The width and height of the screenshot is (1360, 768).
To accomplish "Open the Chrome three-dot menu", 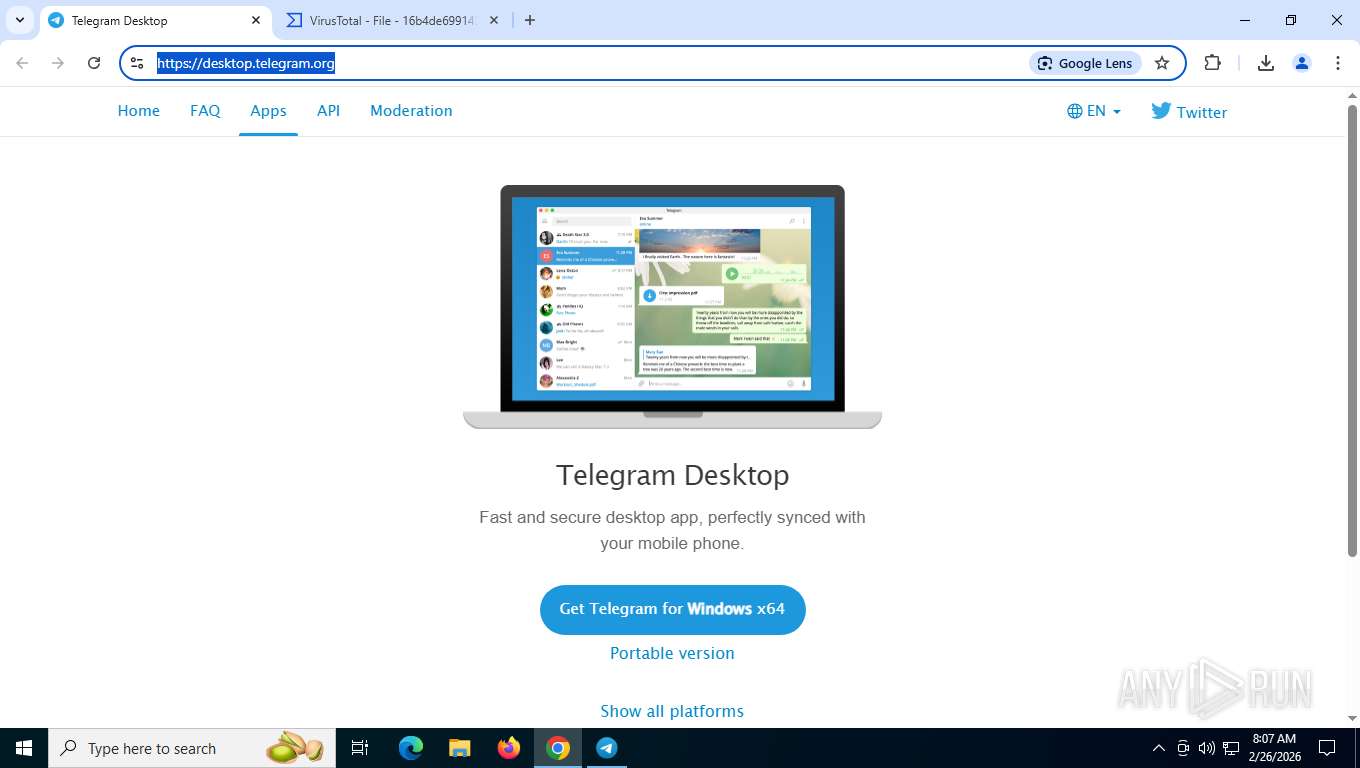I will [1338, 63].
